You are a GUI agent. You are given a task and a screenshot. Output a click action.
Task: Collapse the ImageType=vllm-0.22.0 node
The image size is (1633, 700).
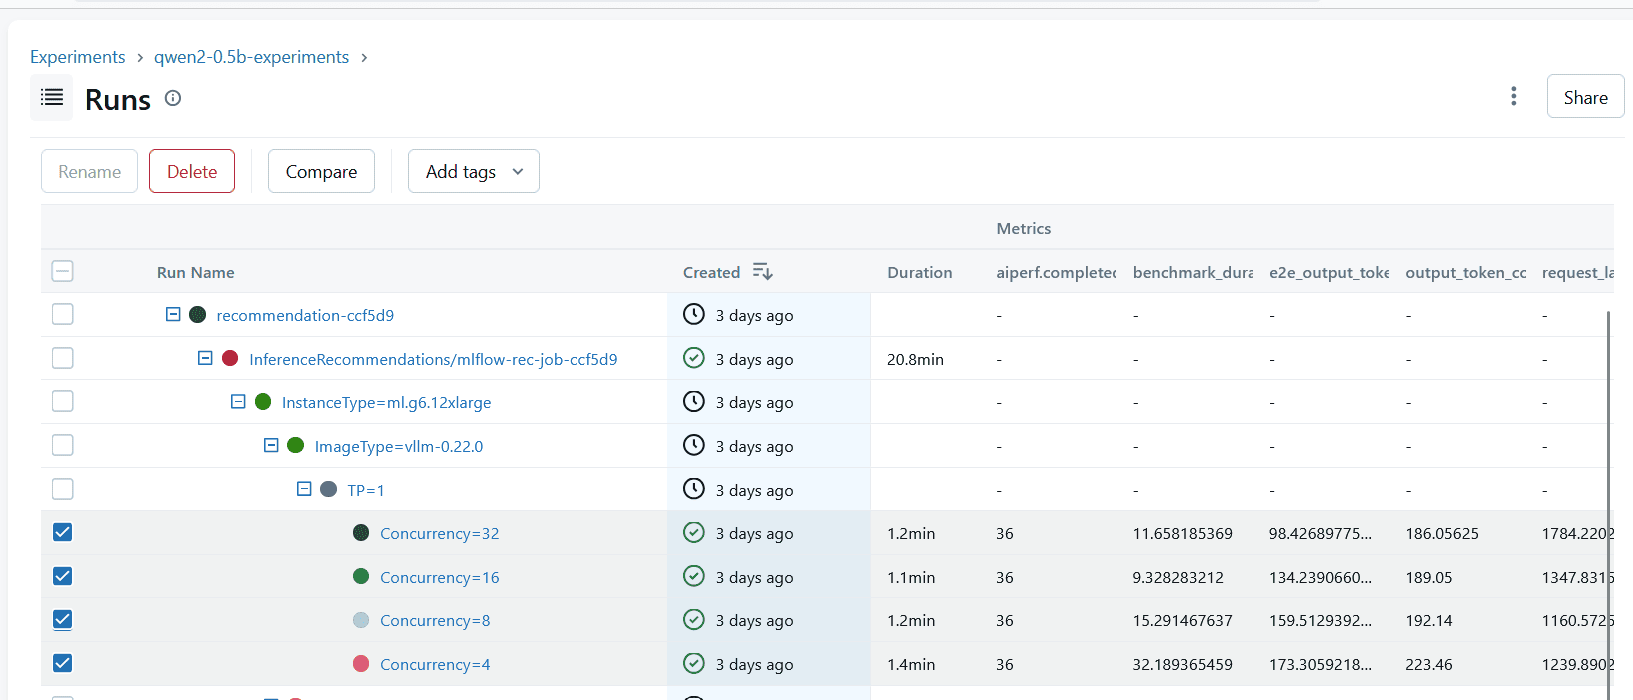click(271, 445)
